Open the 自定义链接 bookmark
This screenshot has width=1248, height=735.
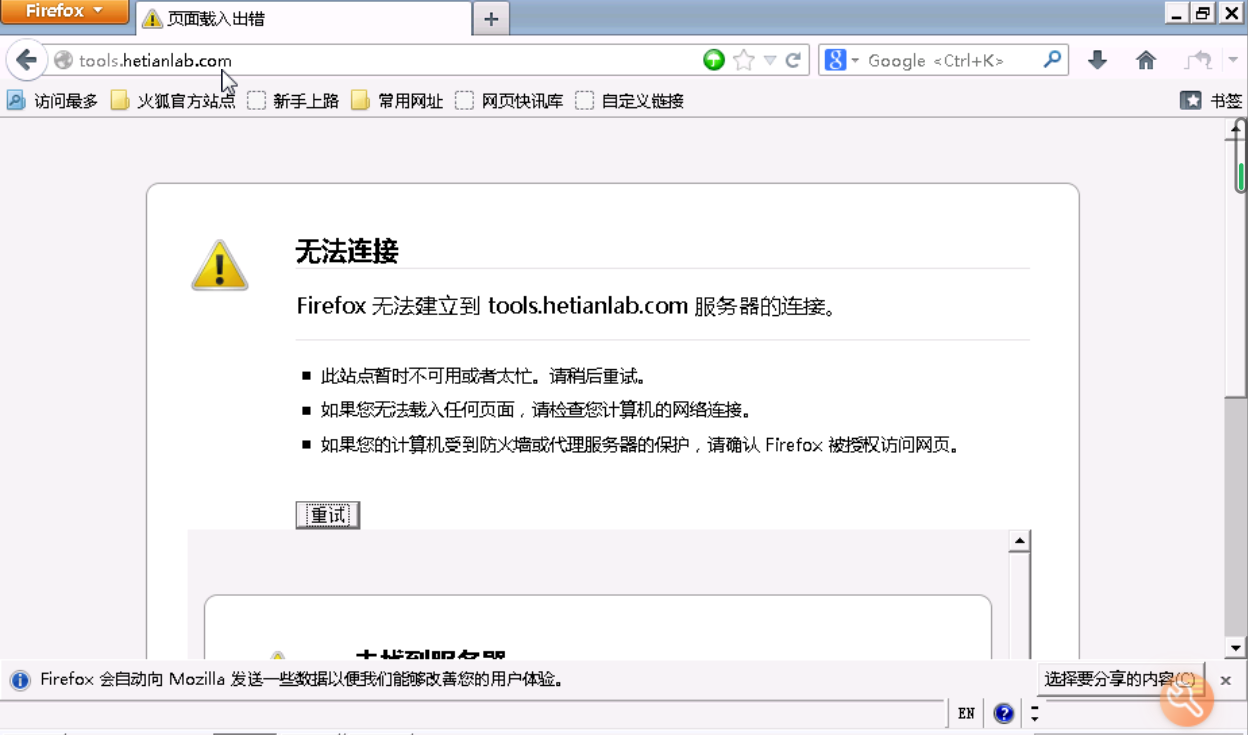(x=630, y=101)
